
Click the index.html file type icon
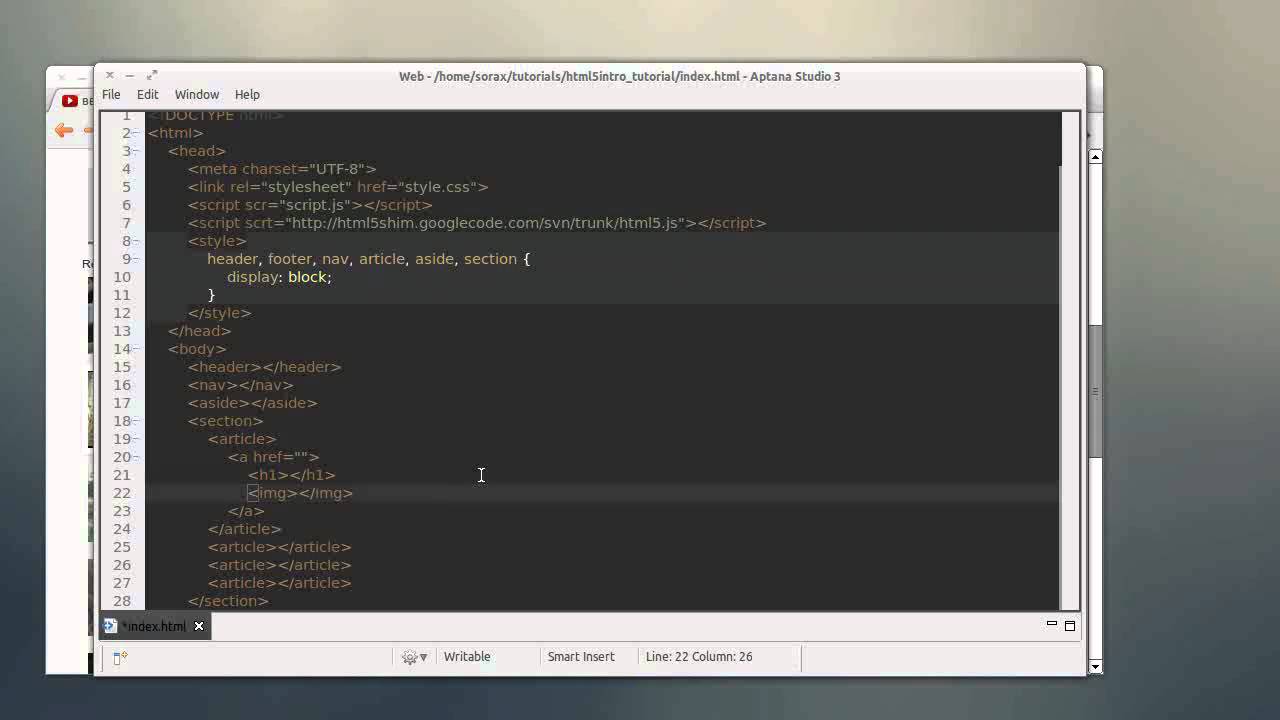(110, 626)
